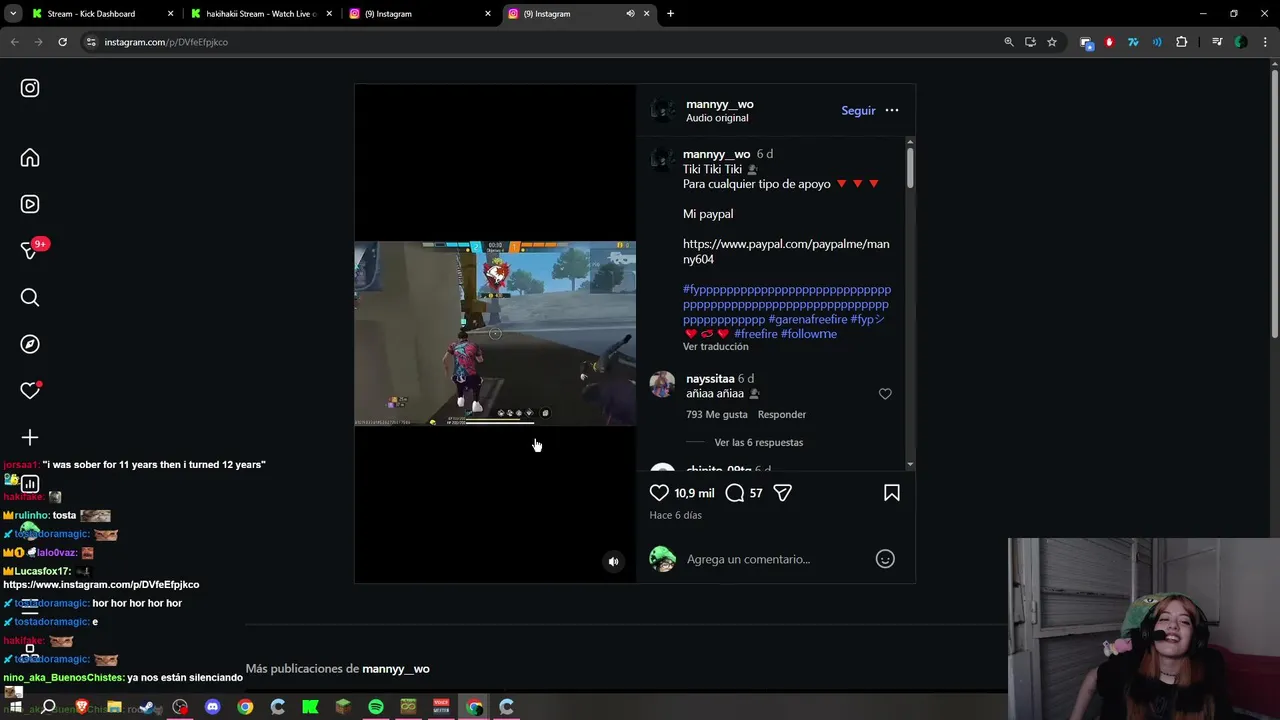Image resolution: width=1280 pixels, height=720 pixels.
Task: Open tab search dropdown arrow
Action: [x=13, y=14]
